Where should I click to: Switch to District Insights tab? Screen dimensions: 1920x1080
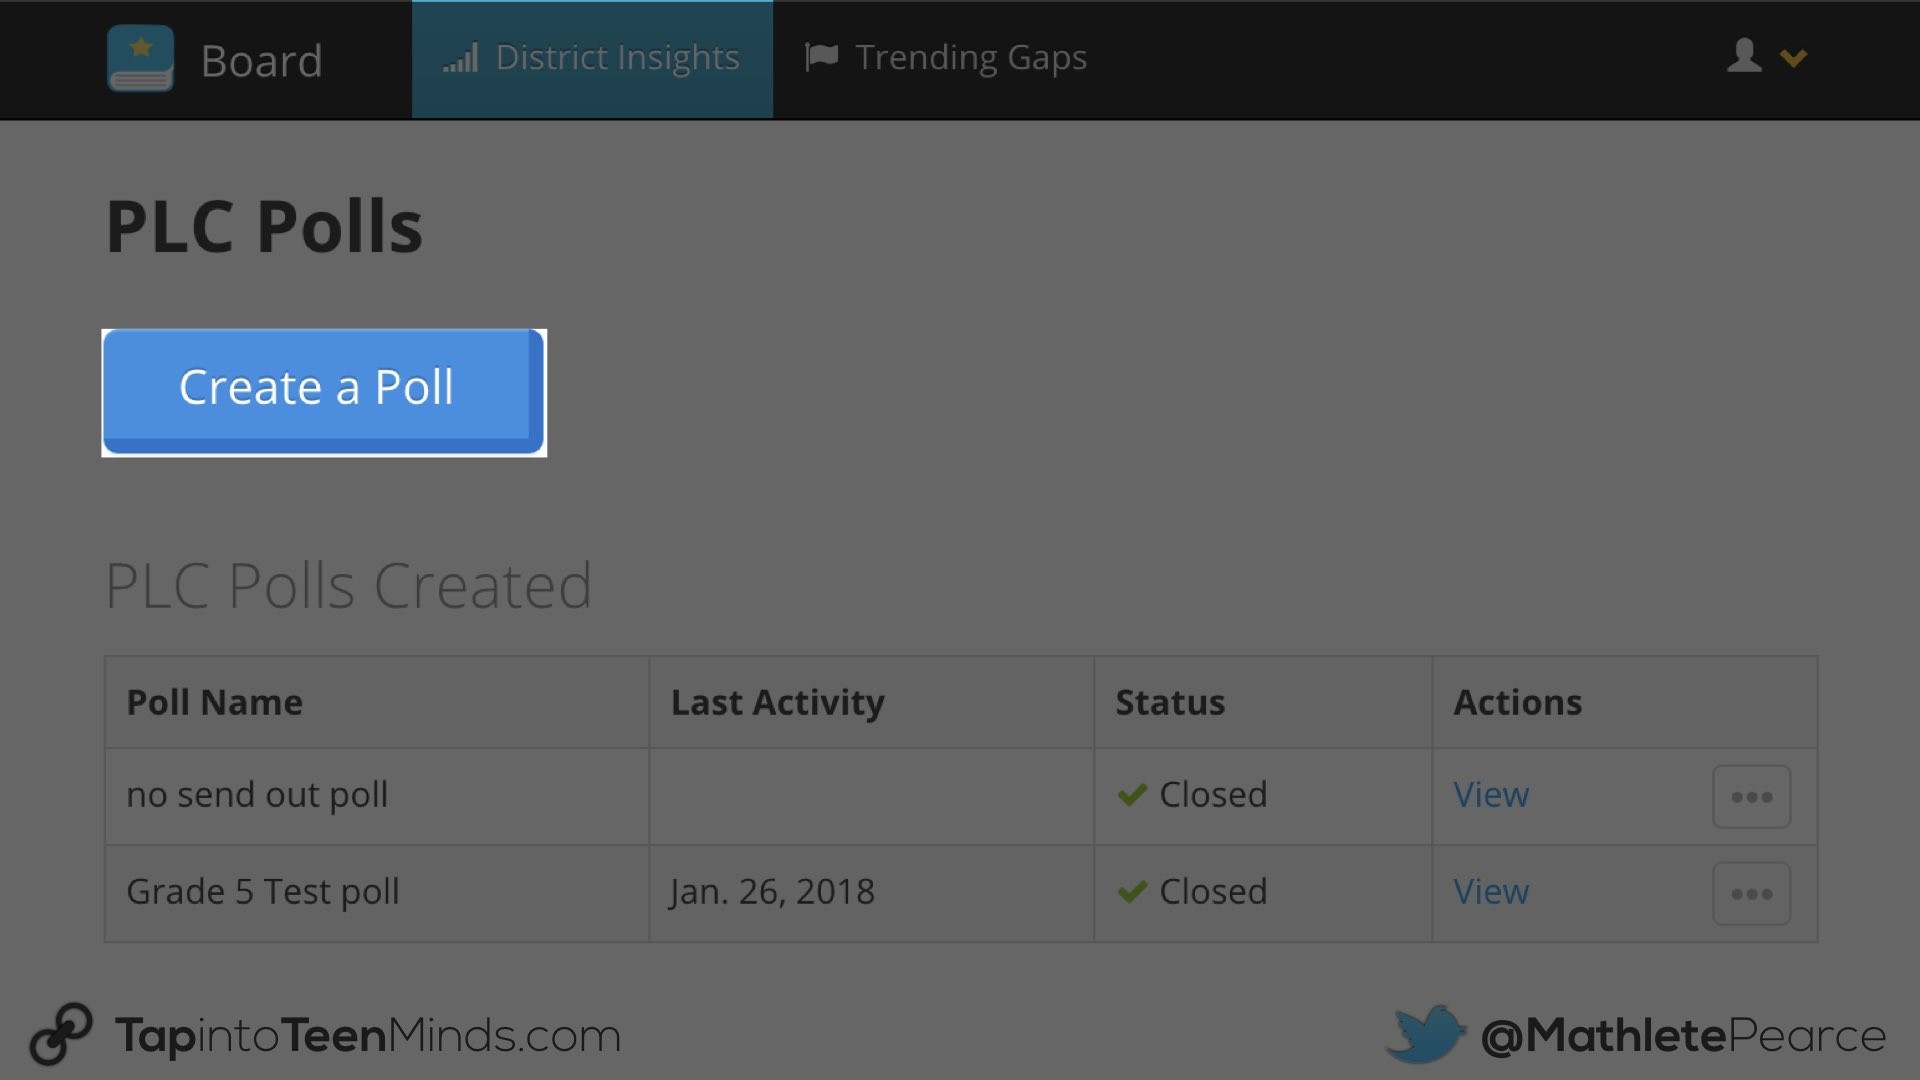617,58
